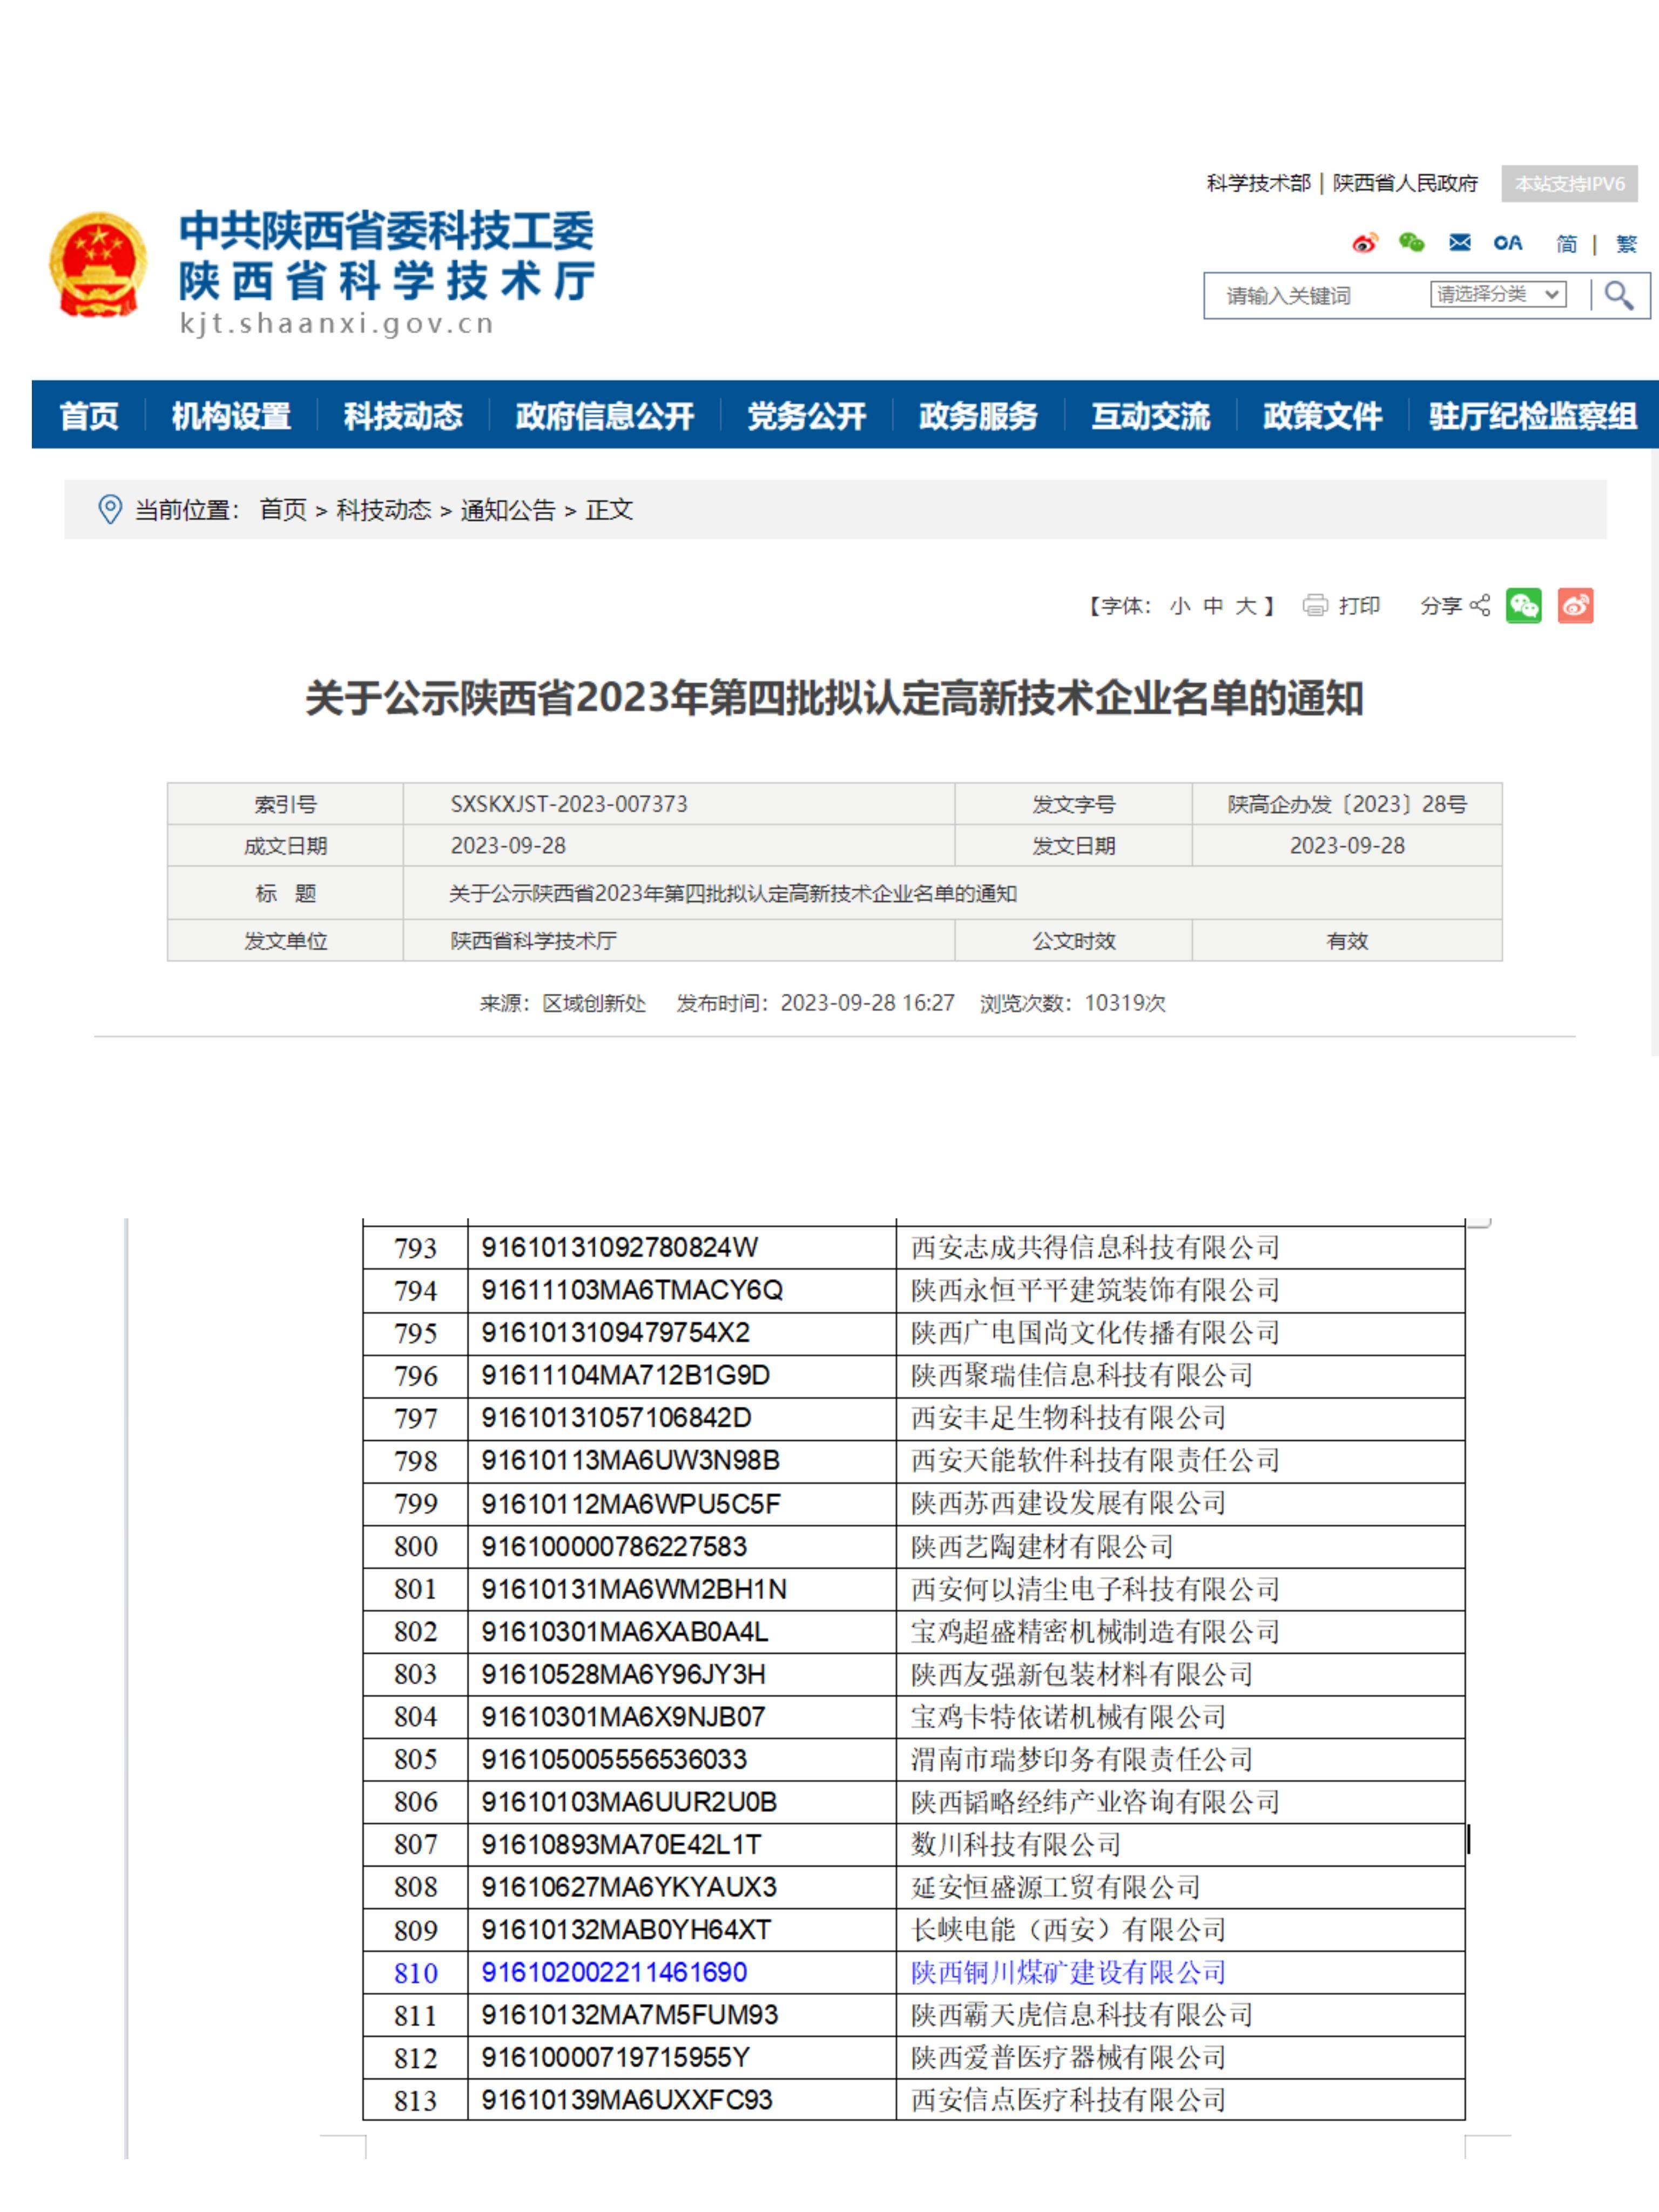
Task: Set font size to 小
Action: 1180,605
